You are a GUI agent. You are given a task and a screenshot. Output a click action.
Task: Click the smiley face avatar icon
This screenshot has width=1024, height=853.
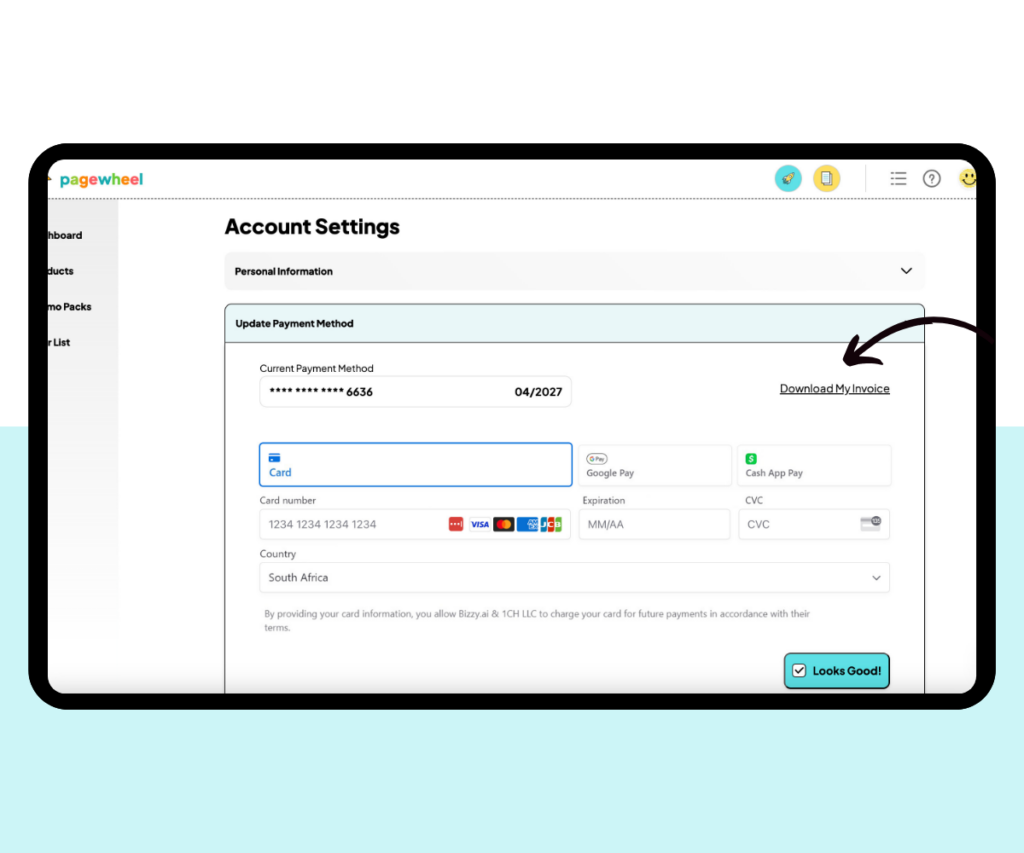[968, 178]
